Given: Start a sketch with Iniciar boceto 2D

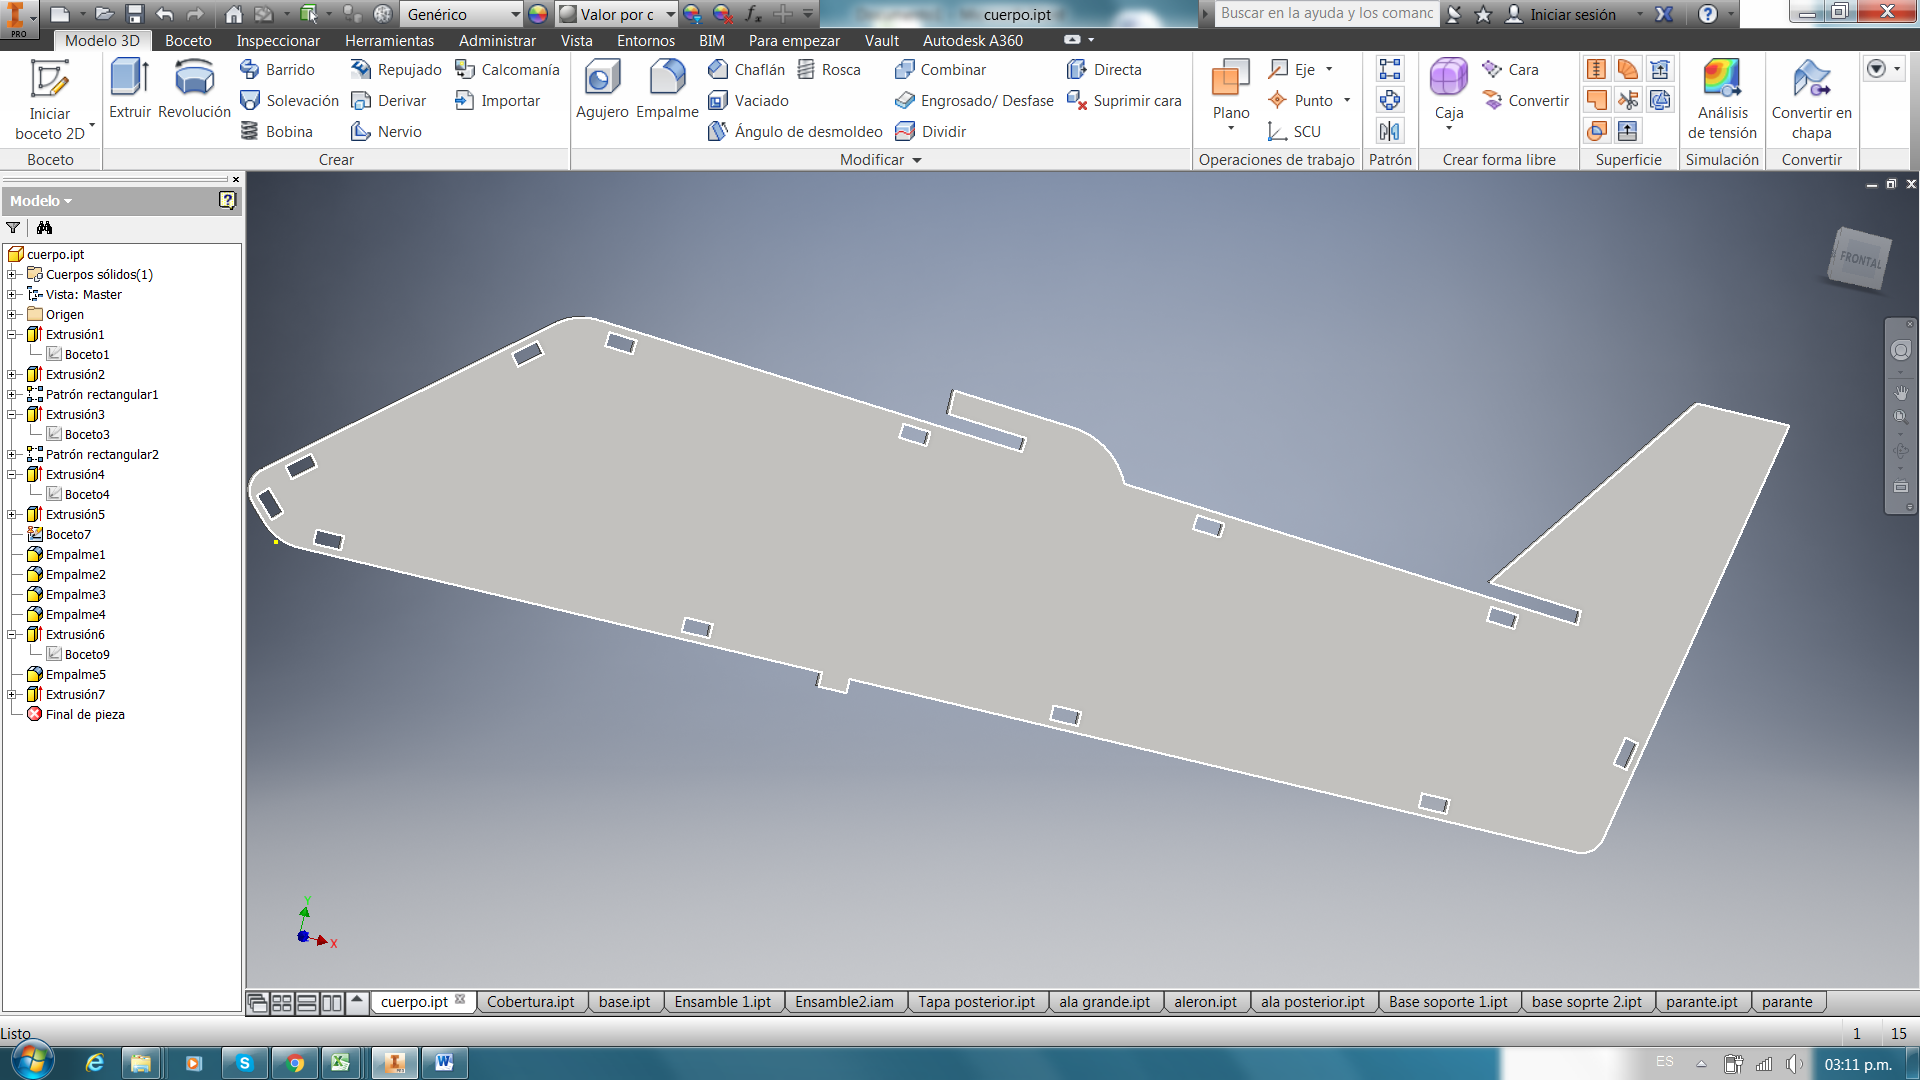Looking at the screenshot, I should coord(50,97).
